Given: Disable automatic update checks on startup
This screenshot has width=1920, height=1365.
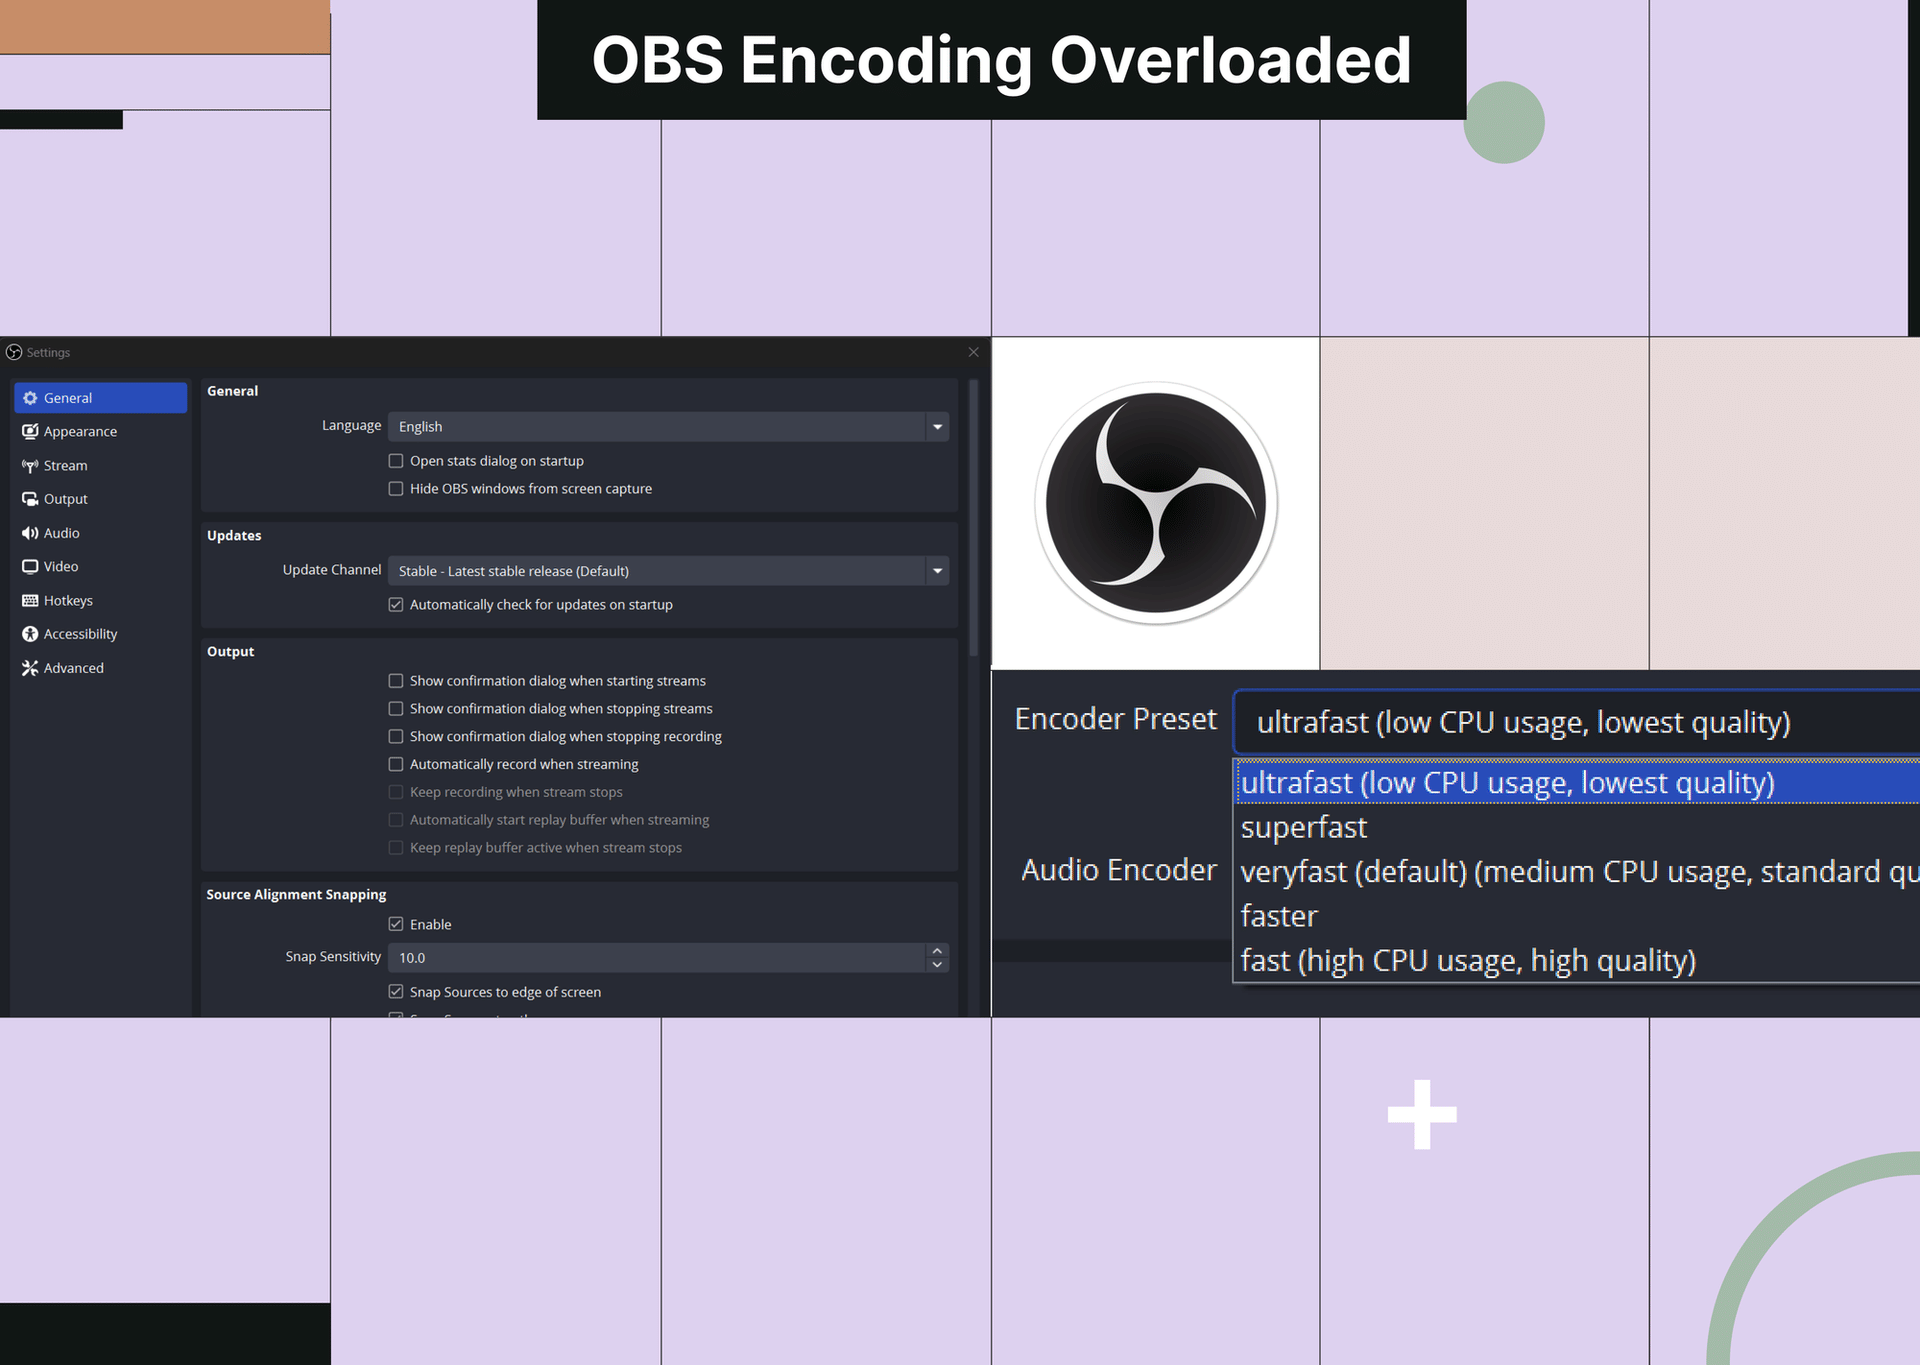Looking at the screenshot, I should click(396, 604).
